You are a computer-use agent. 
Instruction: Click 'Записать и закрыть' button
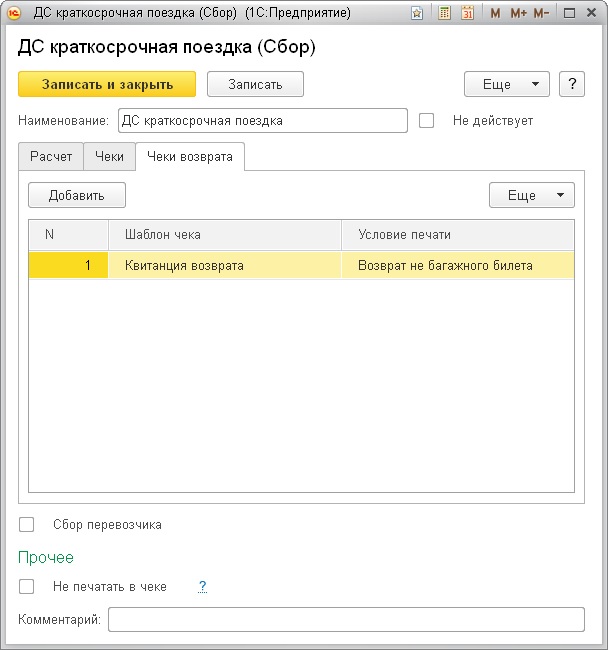(x=107, y=84)
